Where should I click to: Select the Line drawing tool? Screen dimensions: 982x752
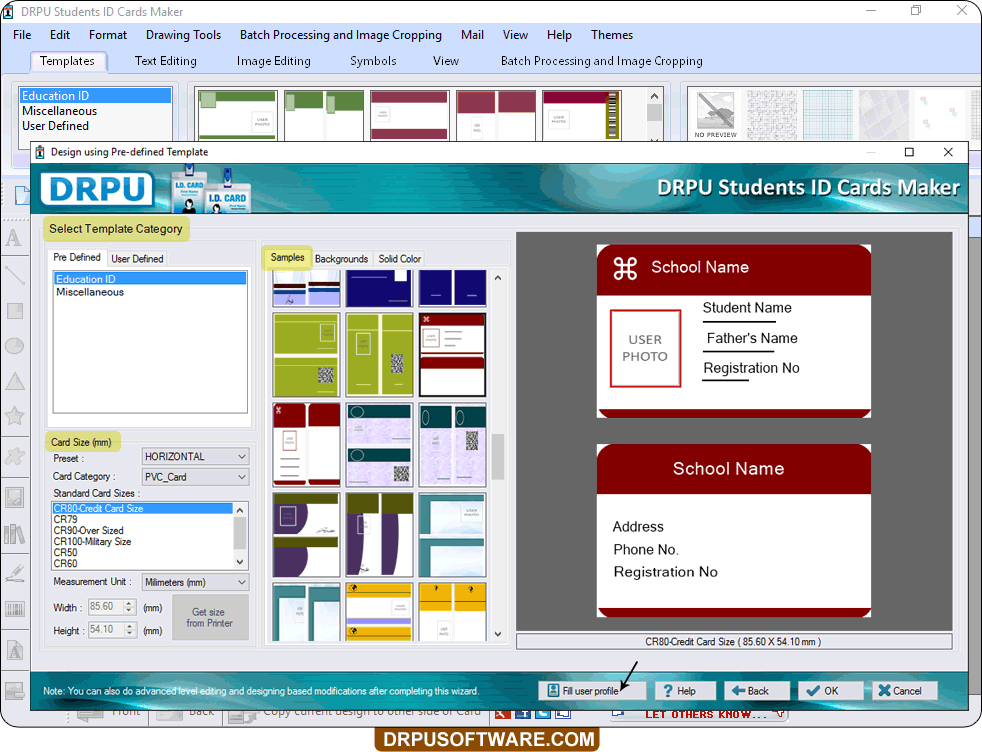coord(14,275)
